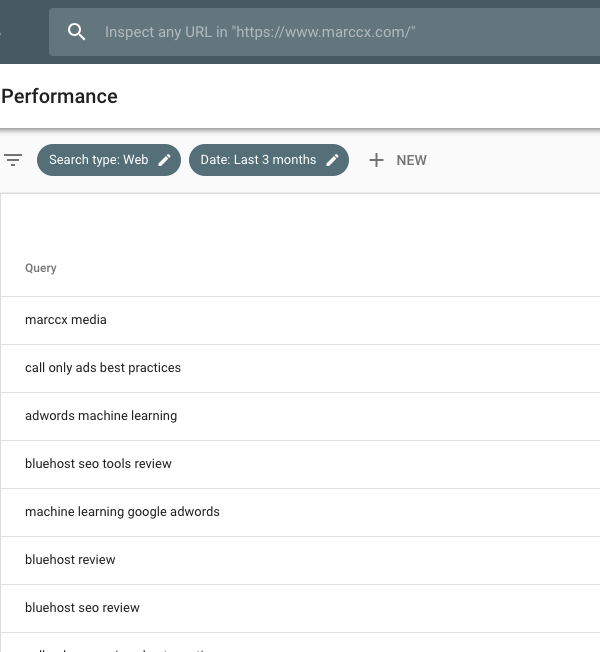Open the filter list icon
This screenshot has height=652, width=600.
click(x=13, y=160)
